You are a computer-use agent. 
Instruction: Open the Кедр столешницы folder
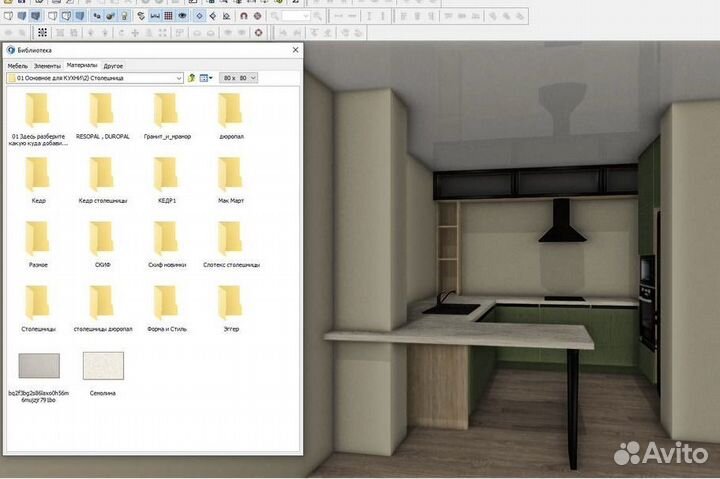pyautogui.click(x=102, y=176)
